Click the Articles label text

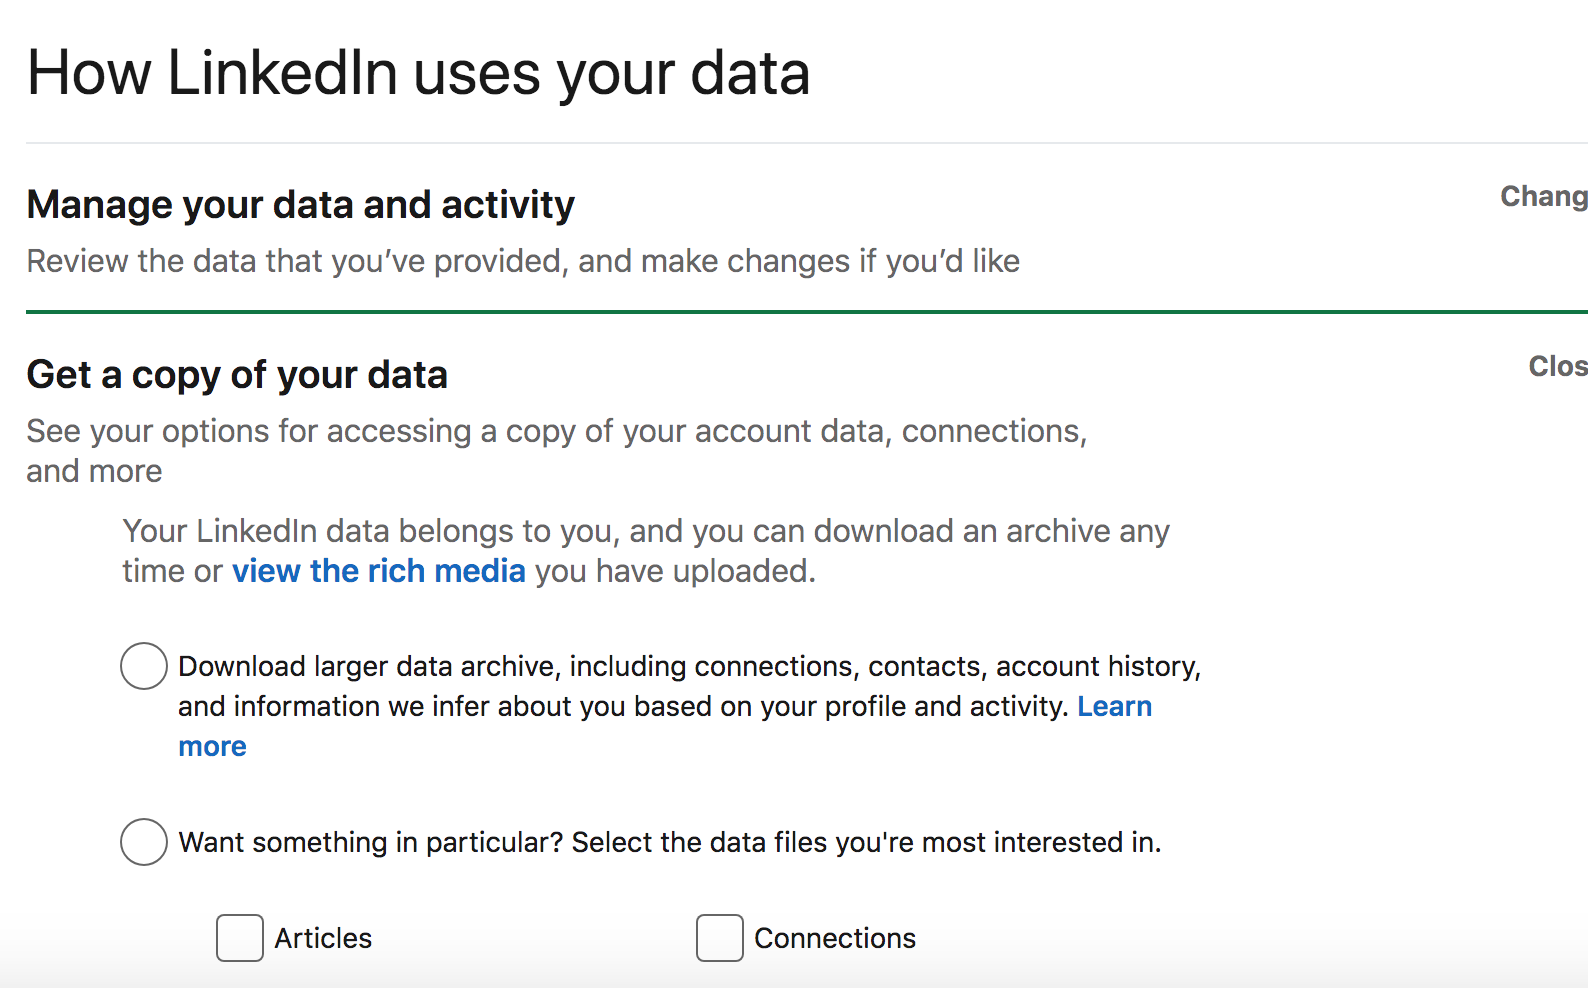coord(323,938)
